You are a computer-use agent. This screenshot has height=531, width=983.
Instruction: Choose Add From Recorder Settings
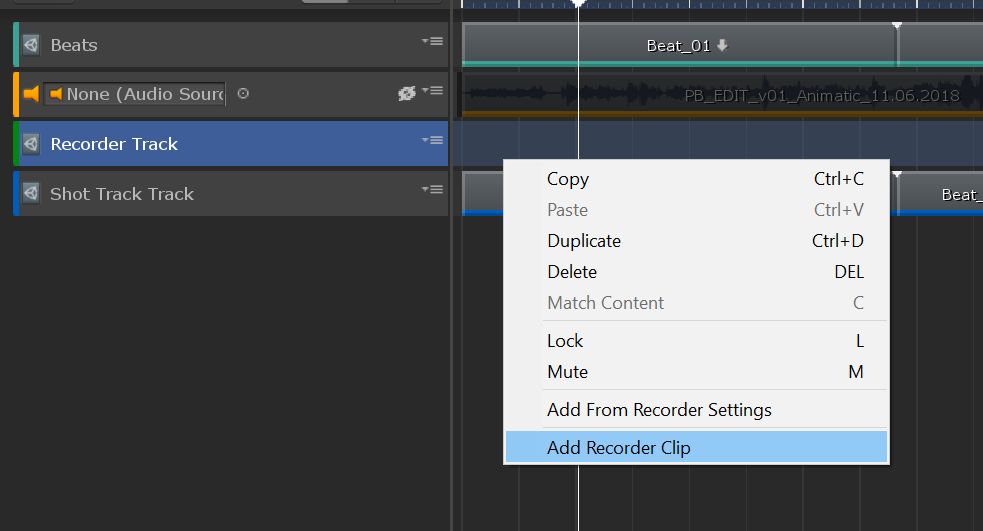tap(659, 410)
